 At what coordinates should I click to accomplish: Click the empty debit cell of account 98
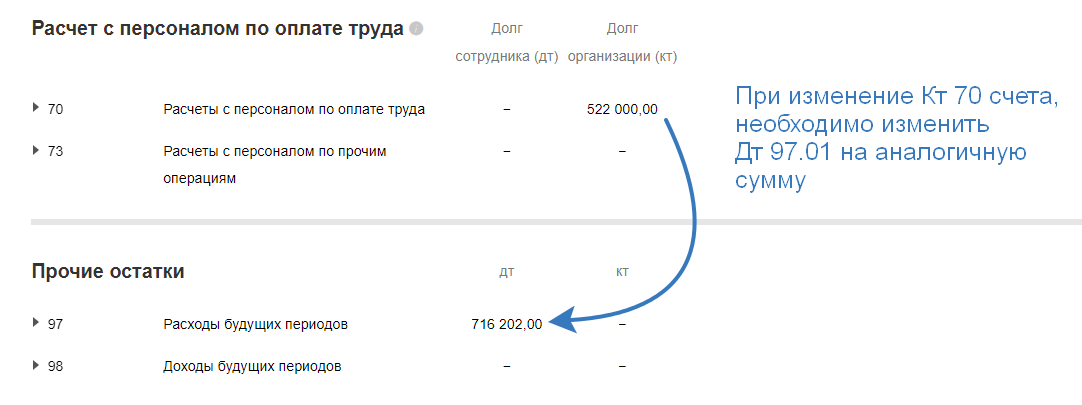coord(506,366)
